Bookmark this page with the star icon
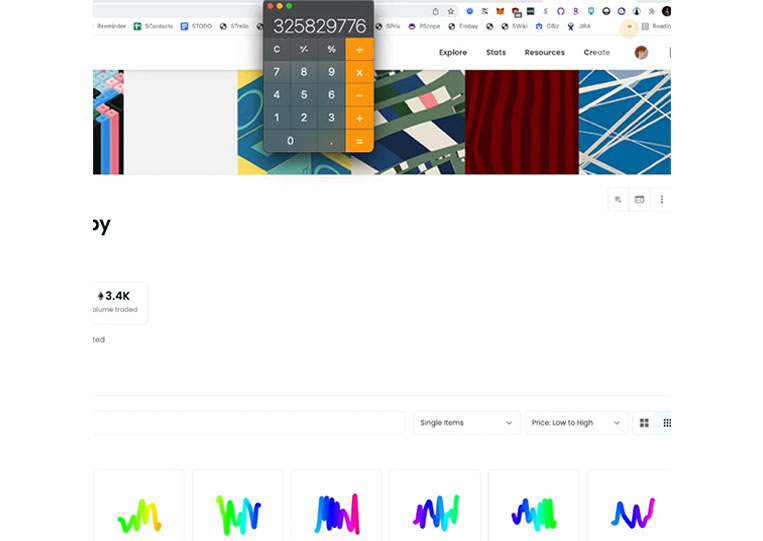The width and height of the screenshot is (763, 541). pos(451,11)
